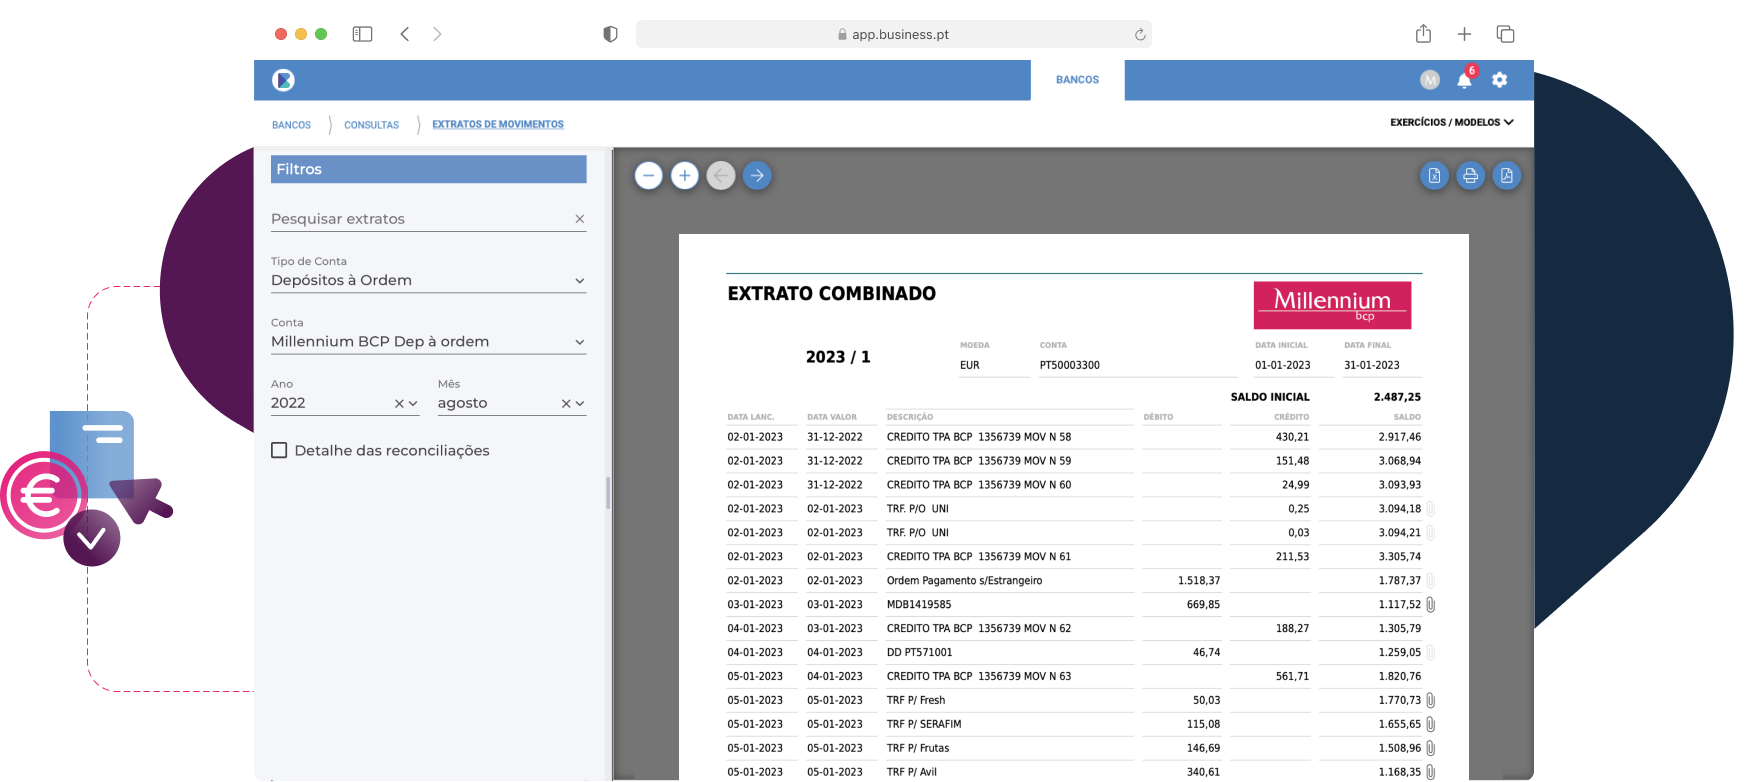Select the BANCOS tab
This screenshot has width=1750, height=782.
(1077, 80)
